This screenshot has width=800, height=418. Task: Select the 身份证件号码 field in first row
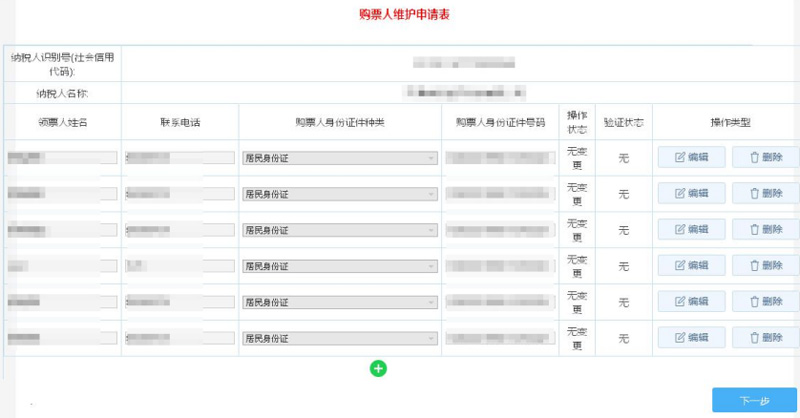pyautogui.click(x=500, y=158)
